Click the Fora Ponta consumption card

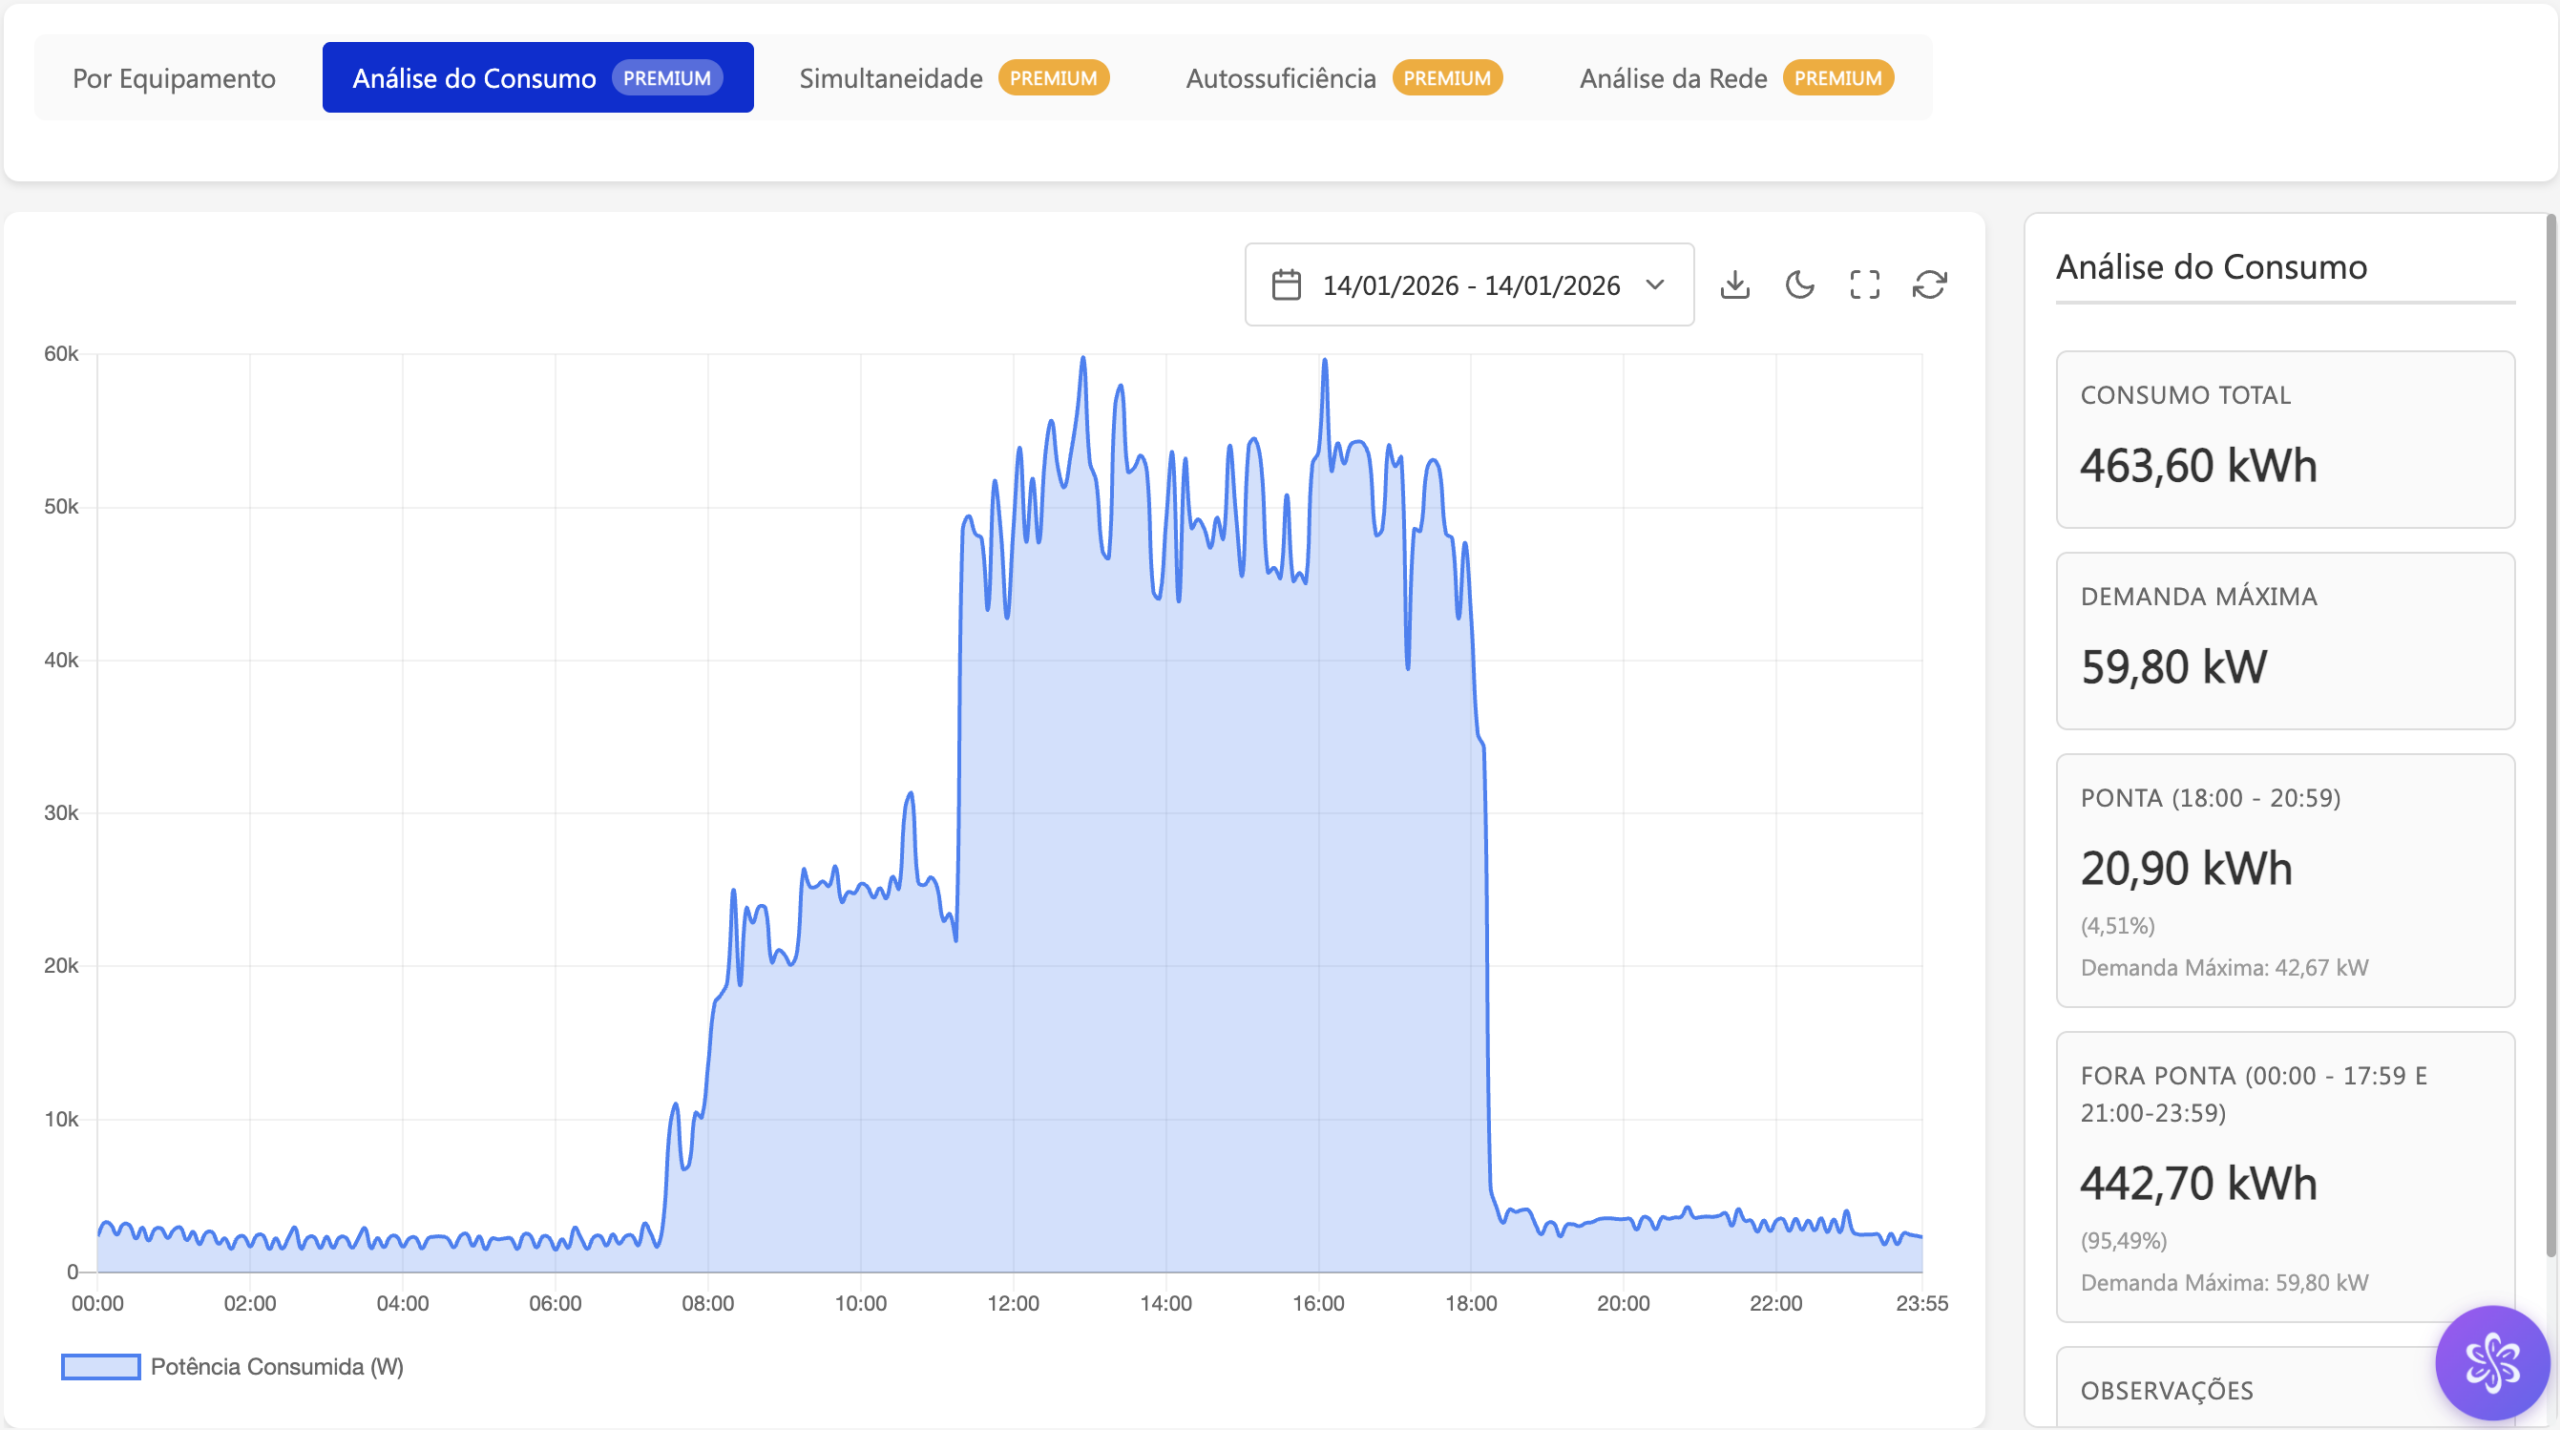pyautogui.click(x=2285, y=1177)
